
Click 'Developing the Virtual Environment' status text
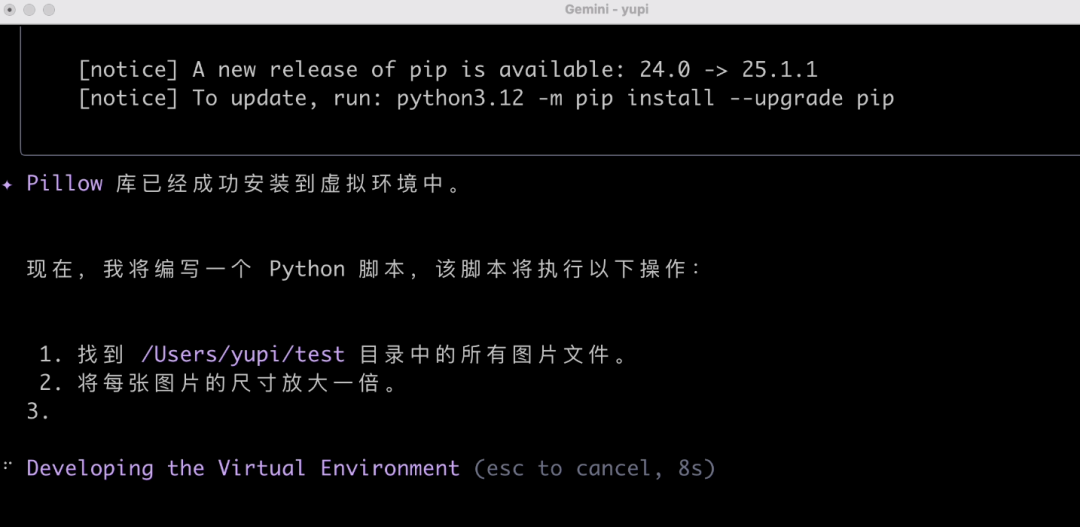[243, 468]
